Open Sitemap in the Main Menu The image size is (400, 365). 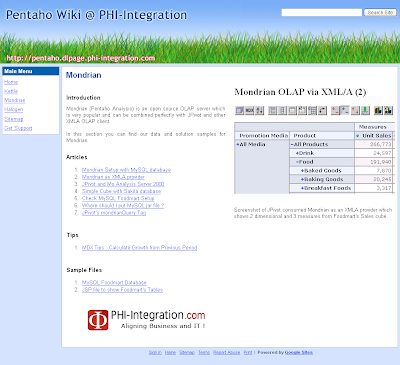(x=14, y=119)
